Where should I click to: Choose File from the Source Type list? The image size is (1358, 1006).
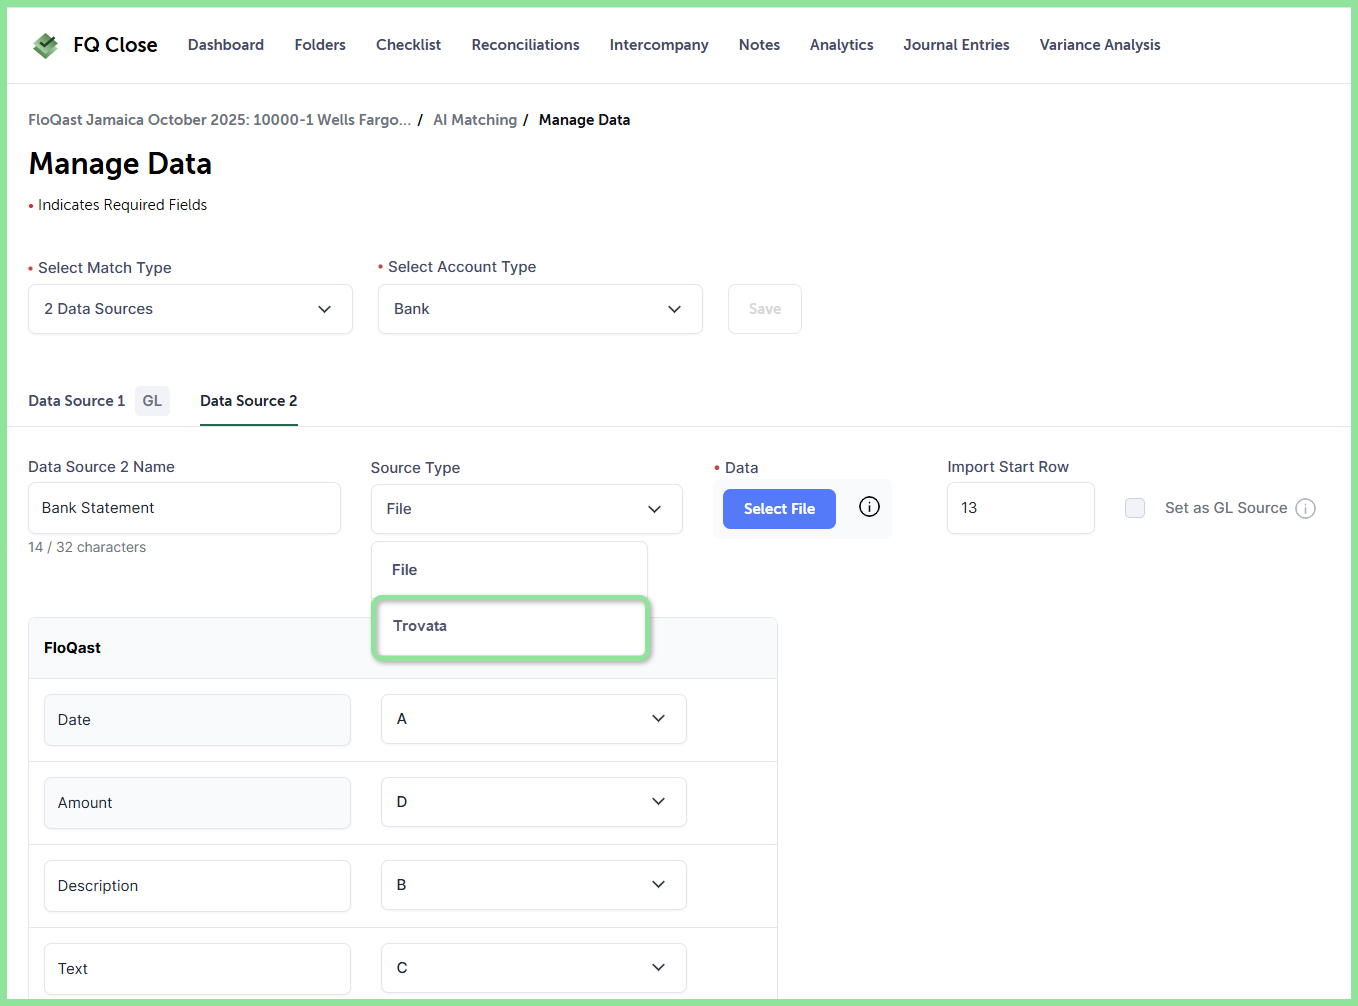(x=510, y=570)
